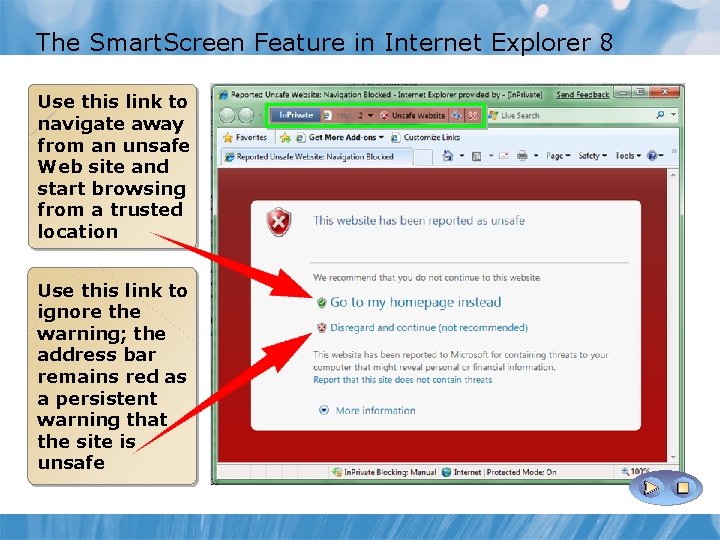Viewport: 720px width, 540px height.
Task: Click Disregard and continue (not recommended)
Action: pos(428,327)
